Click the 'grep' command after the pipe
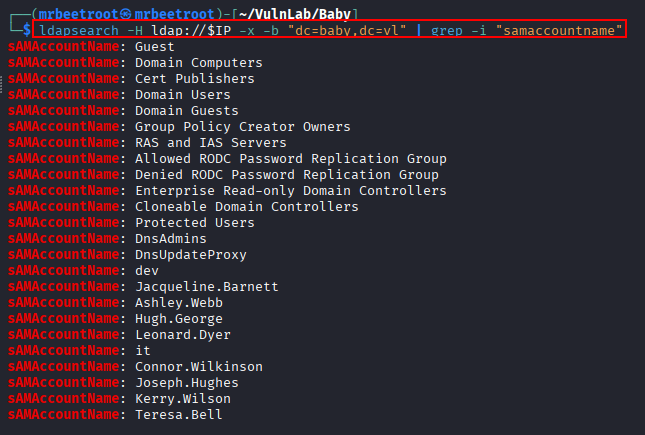The height and width of the screenshot is (435, 645). point(447,30)
